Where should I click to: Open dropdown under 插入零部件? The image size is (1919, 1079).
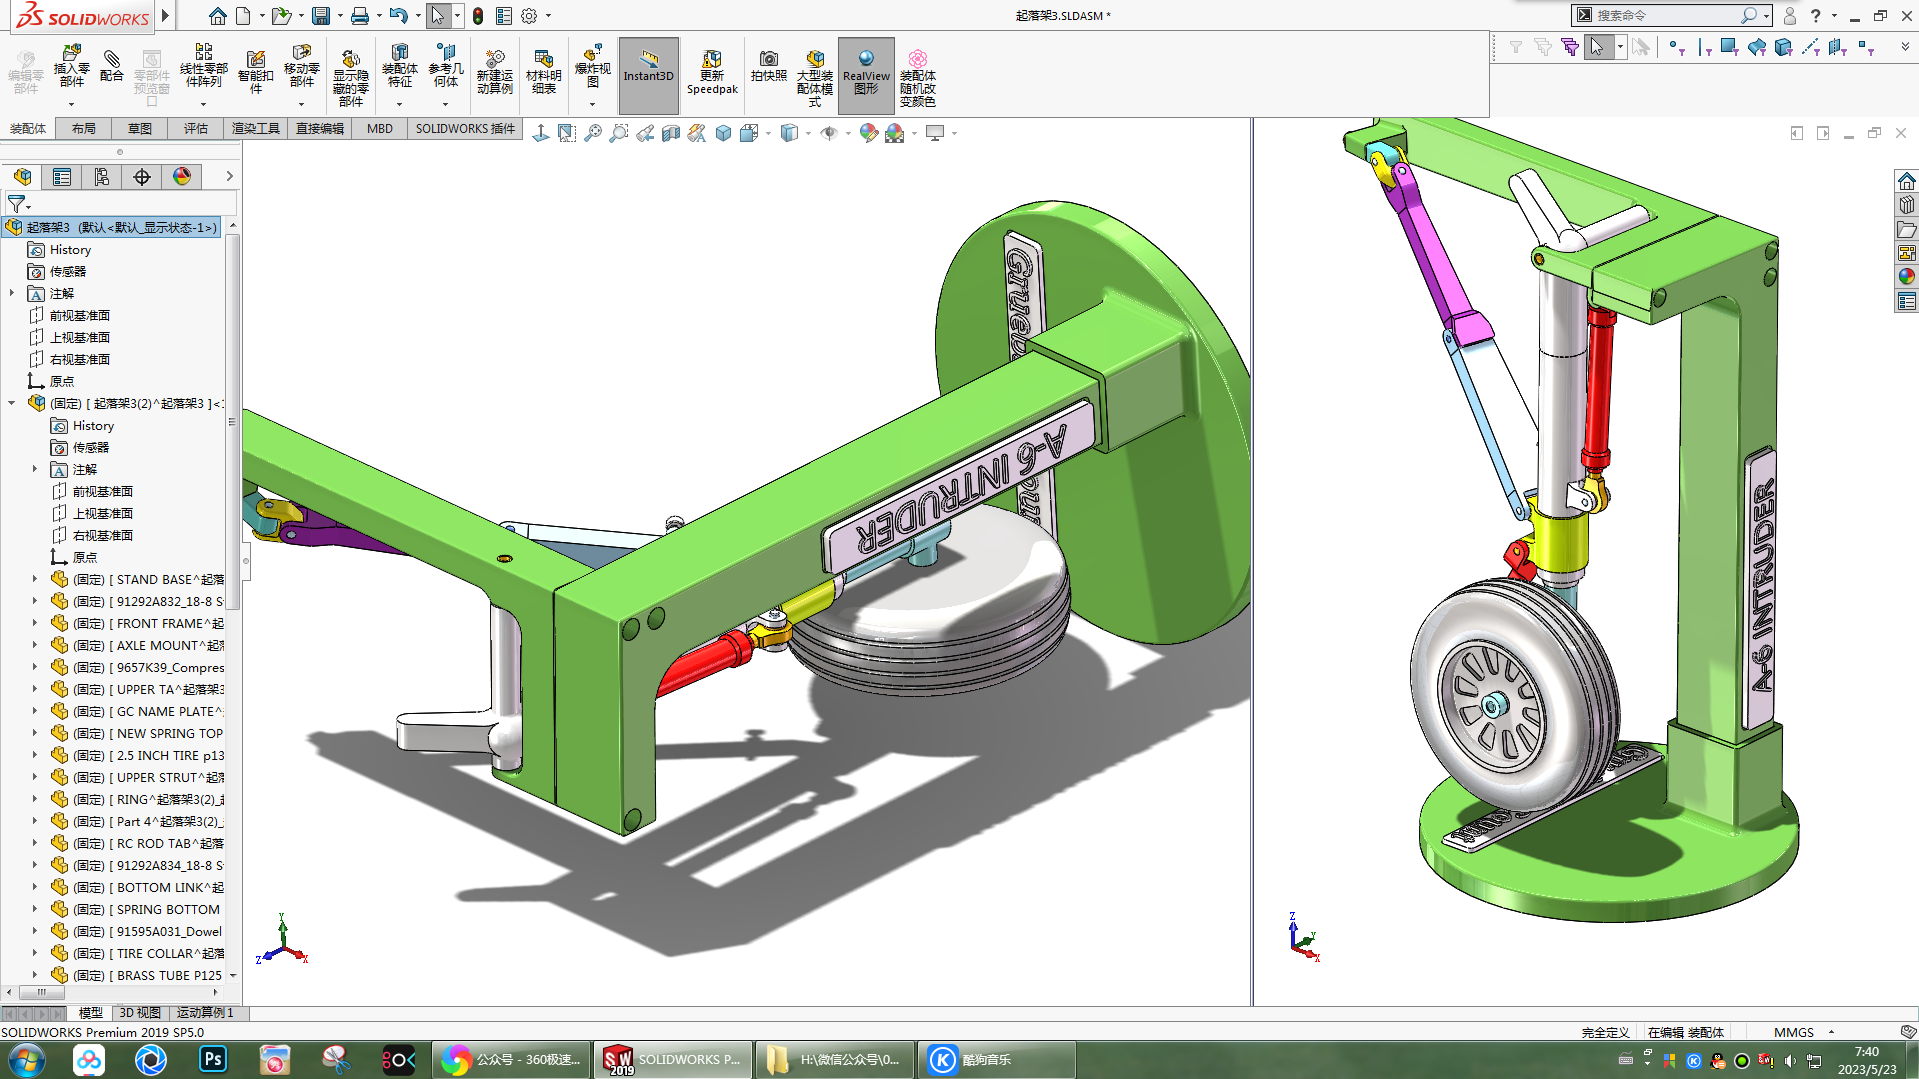71,104
